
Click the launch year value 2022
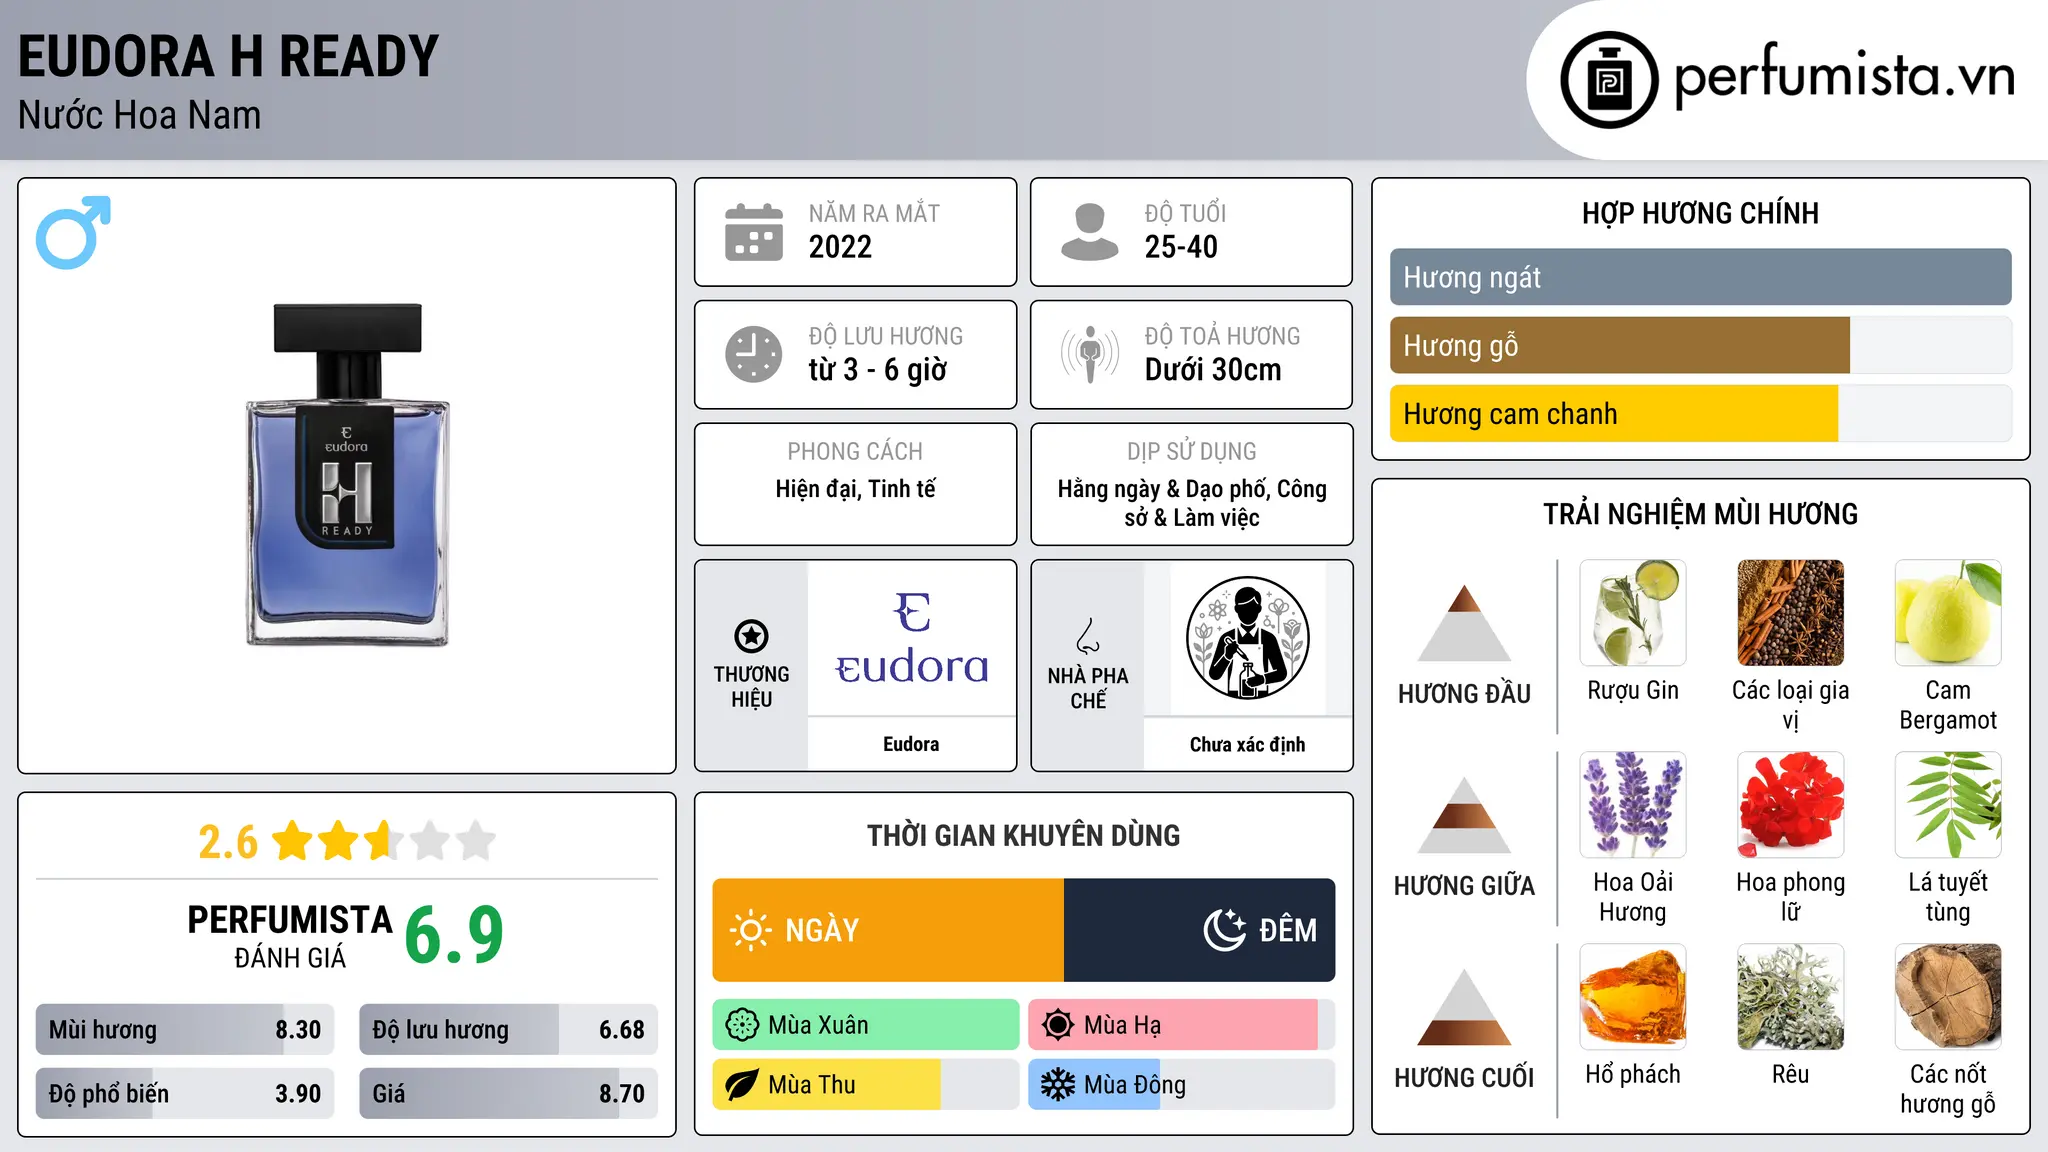pyautogui.click(x=840, y=247)
